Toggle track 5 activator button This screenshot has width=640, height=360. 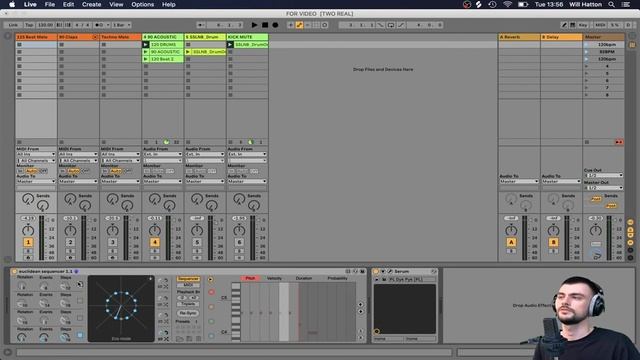click(x=197, y=242)
